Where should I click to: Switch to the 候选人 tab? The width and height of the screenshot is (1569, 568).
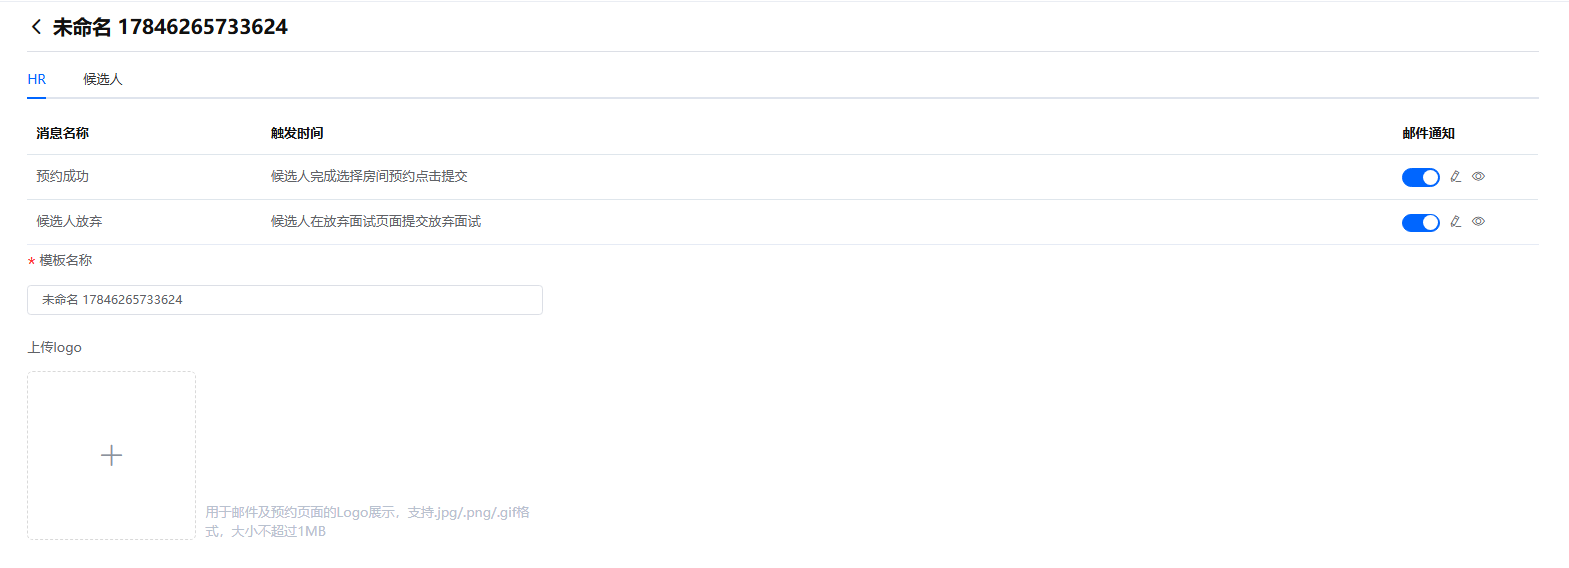click(102, 79)
